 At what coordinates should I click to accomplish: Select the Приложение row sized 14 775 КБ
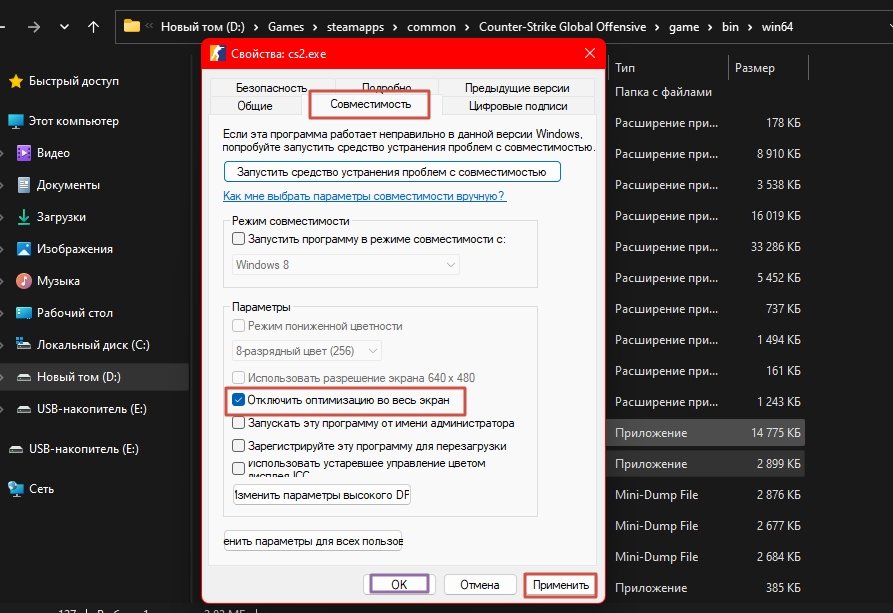tap(706, 433)
